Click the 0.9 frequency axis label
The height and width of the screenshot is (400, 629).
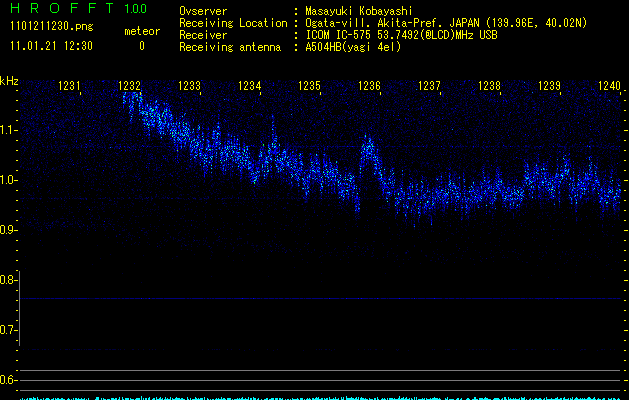(x=9, y=230)
